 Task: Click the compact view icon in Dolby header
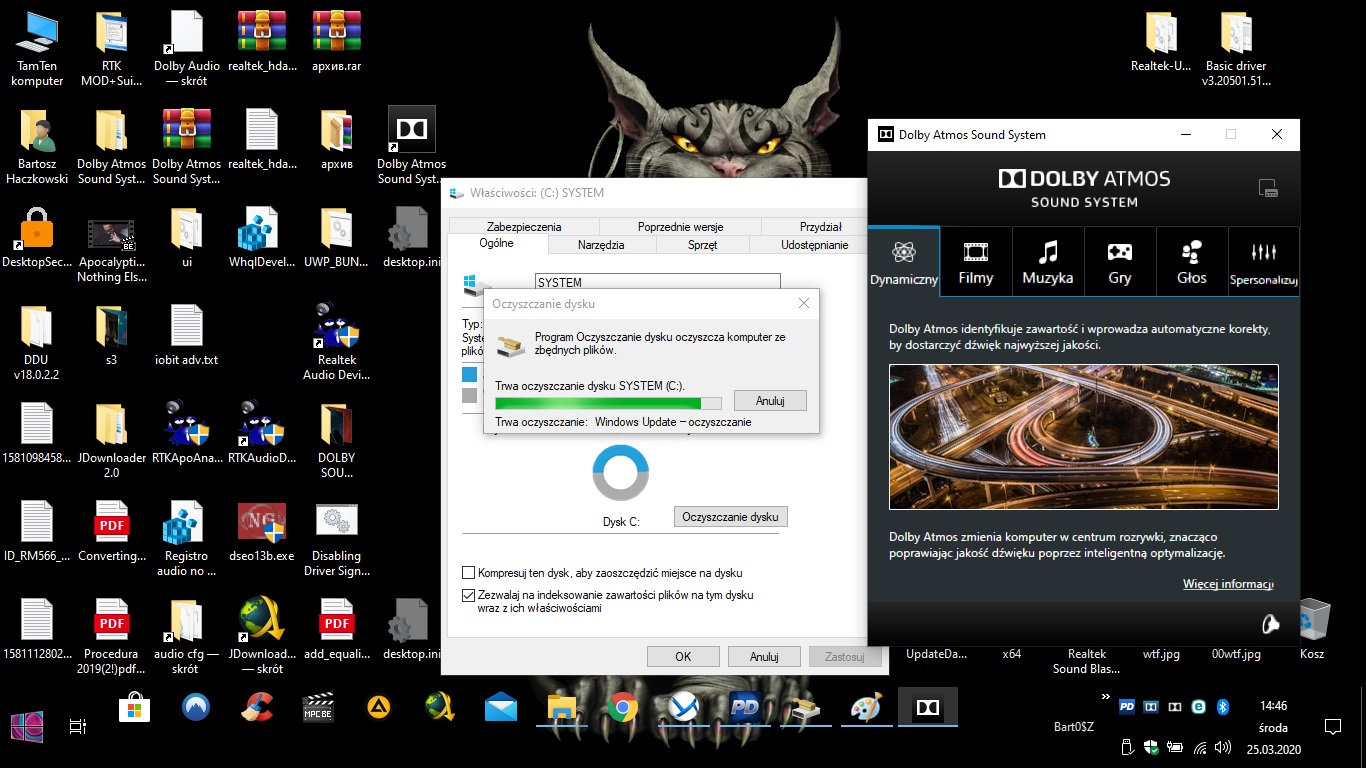point(1268,188)
